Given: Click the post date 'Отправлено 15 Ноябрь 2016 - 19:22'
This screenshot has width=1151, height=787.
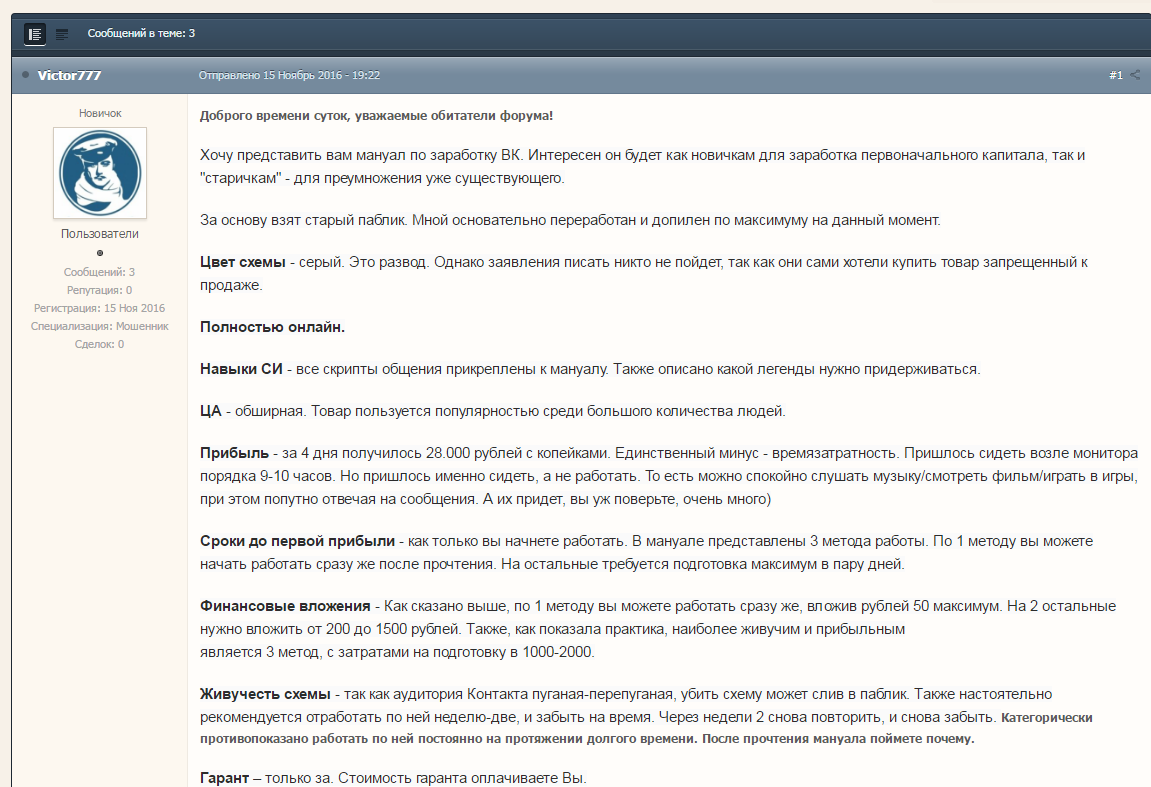Looking at the screenshot, I should (x=289, y=75).
